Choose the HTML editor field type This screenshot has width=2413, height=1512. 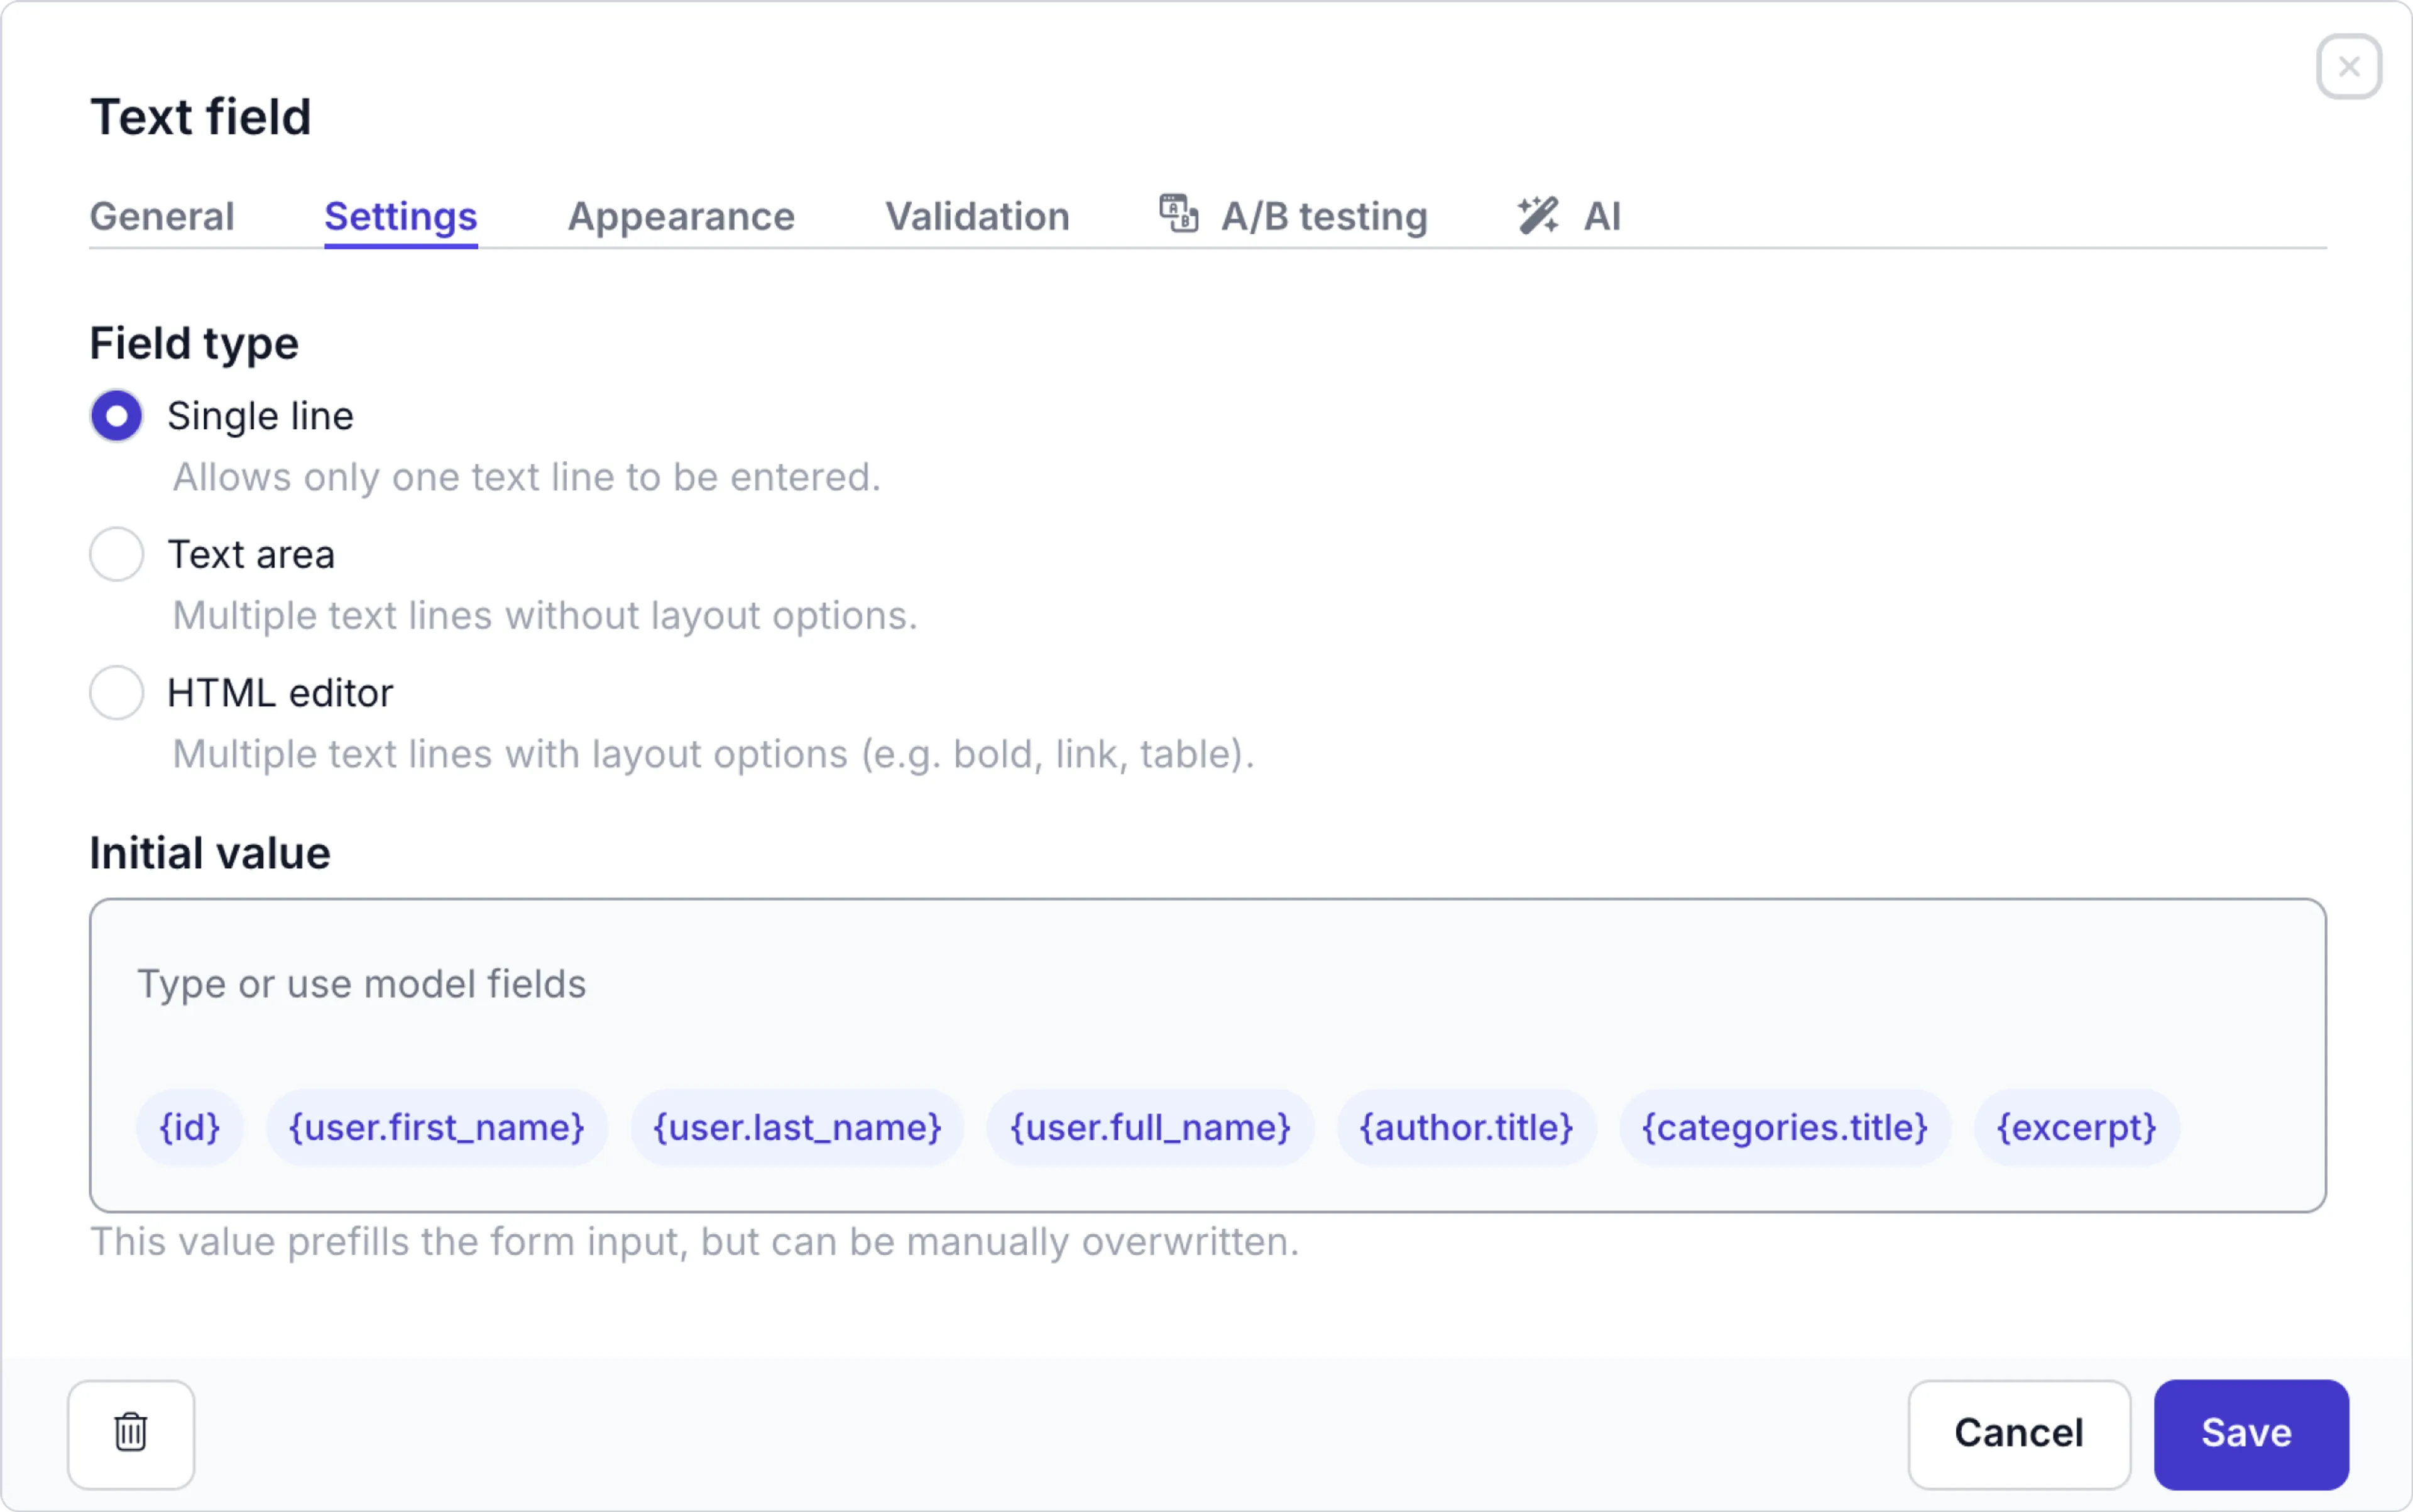tap(116, 691)
